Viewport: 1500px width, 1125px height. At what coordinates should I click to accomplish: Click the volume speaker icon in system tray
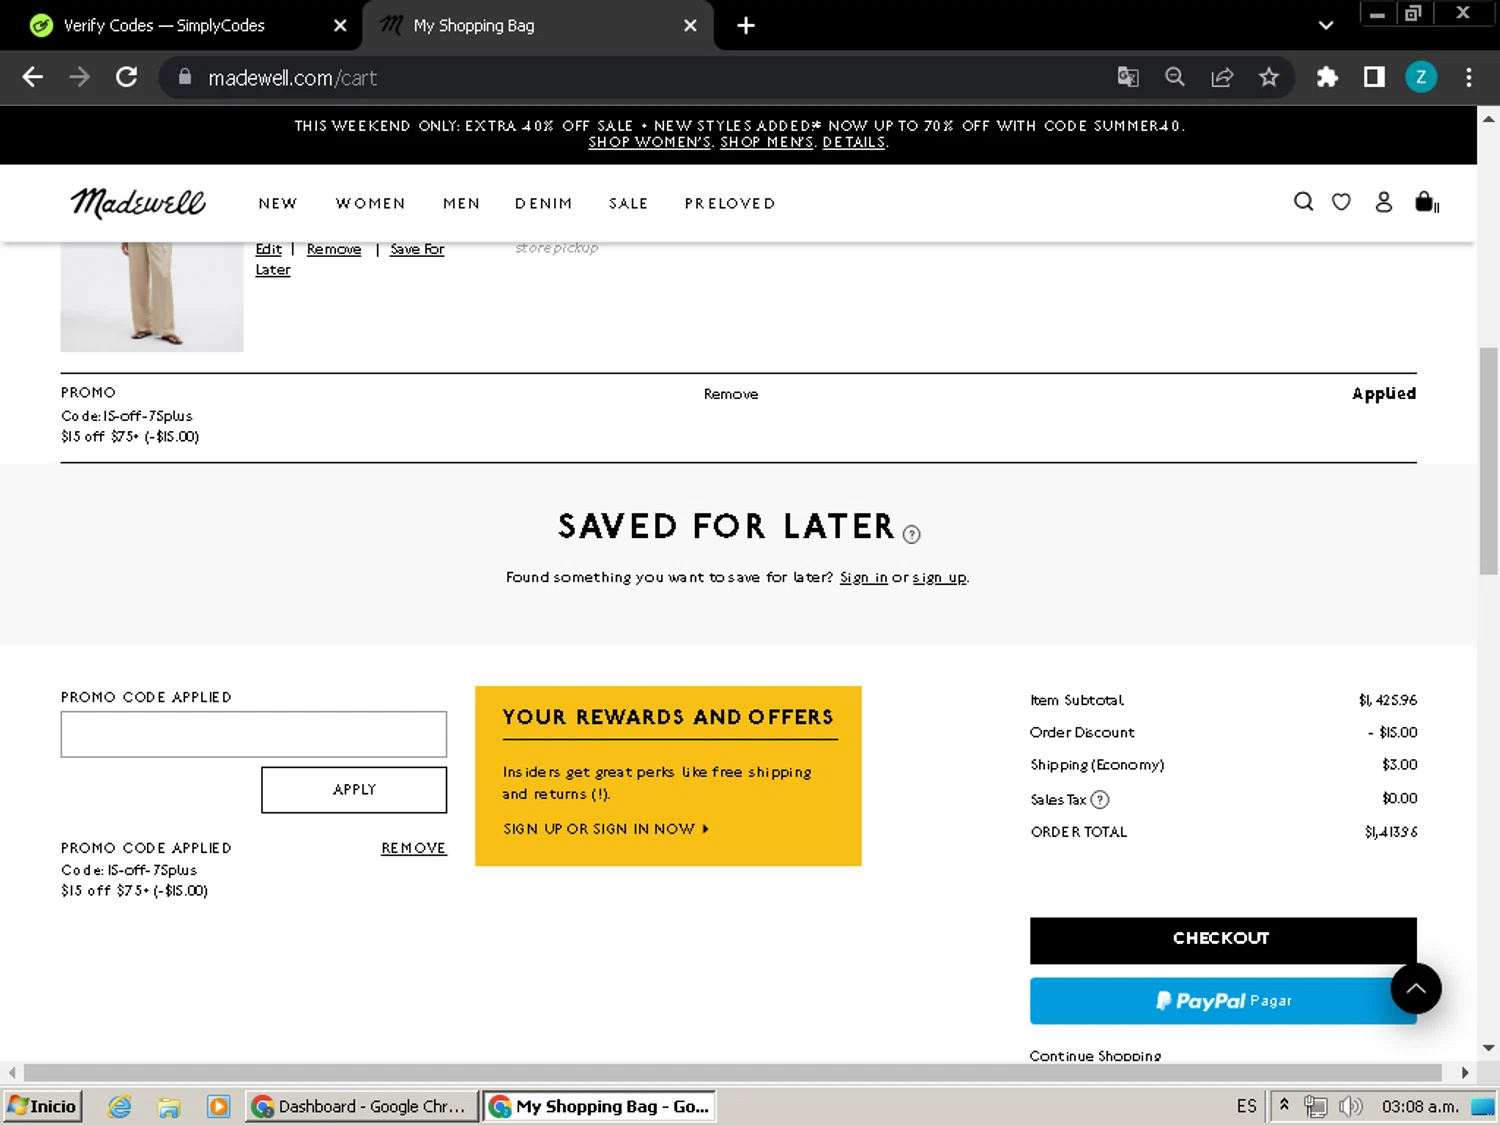(1350, 1106)
